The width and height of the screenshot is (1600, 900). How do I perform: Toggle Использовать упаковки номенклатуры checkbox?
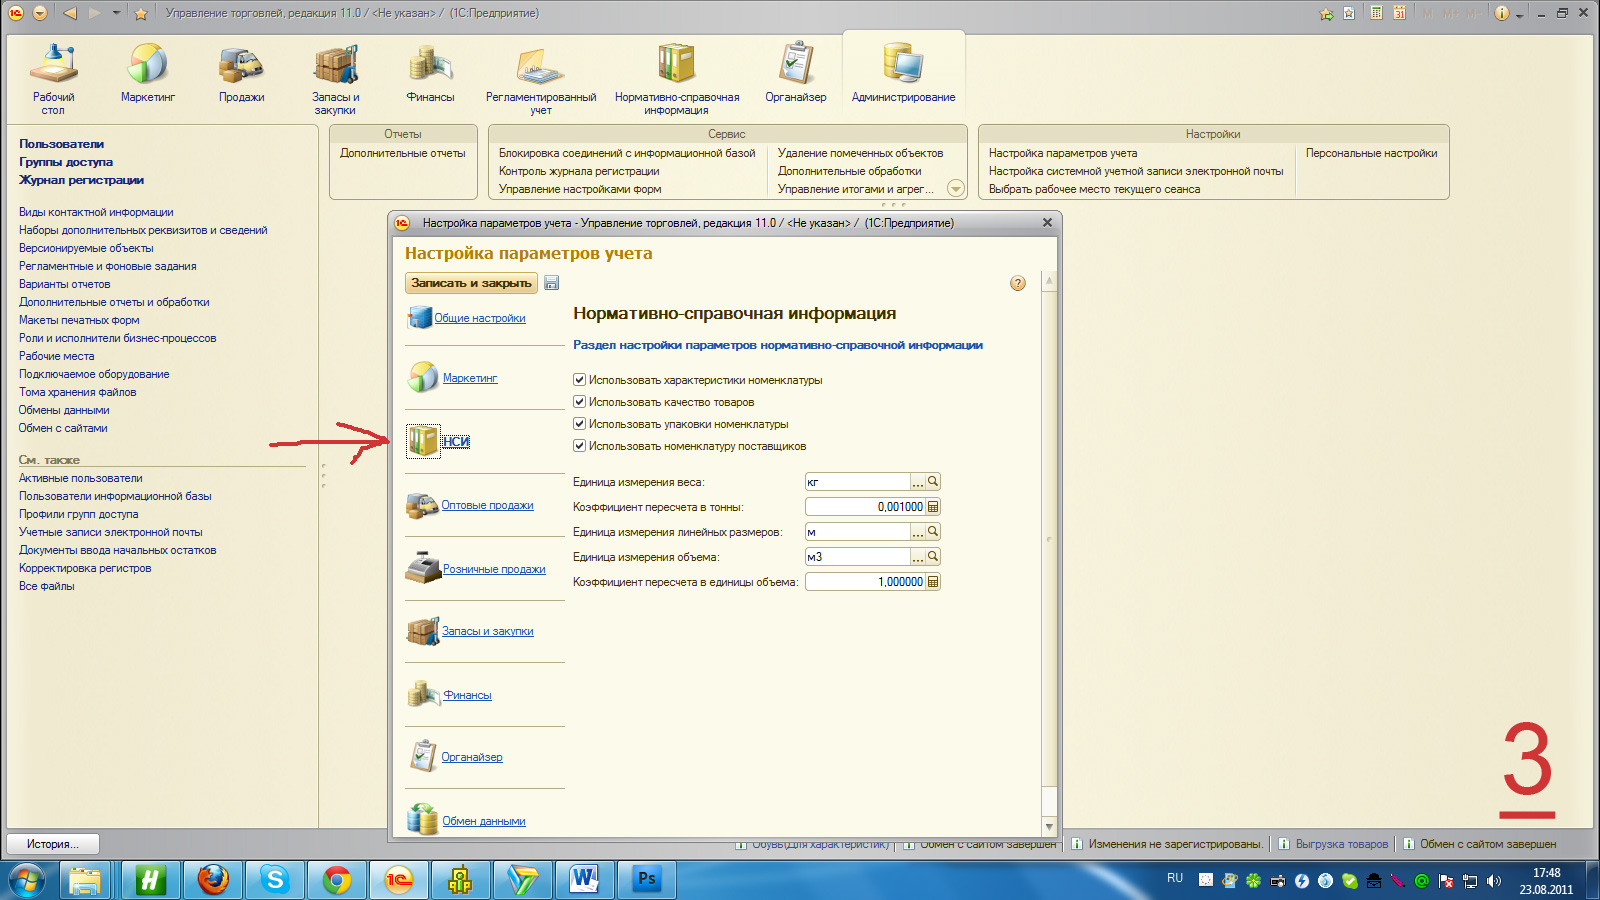[x=579, y=424]
